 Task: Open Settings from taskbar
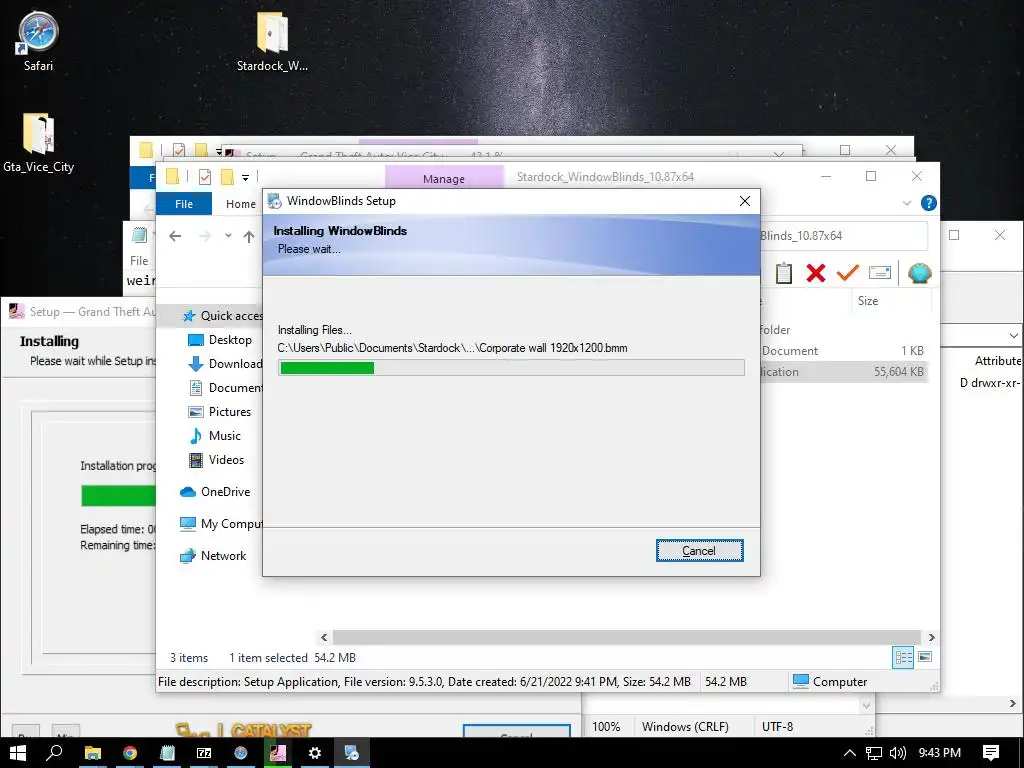point(315,753)
